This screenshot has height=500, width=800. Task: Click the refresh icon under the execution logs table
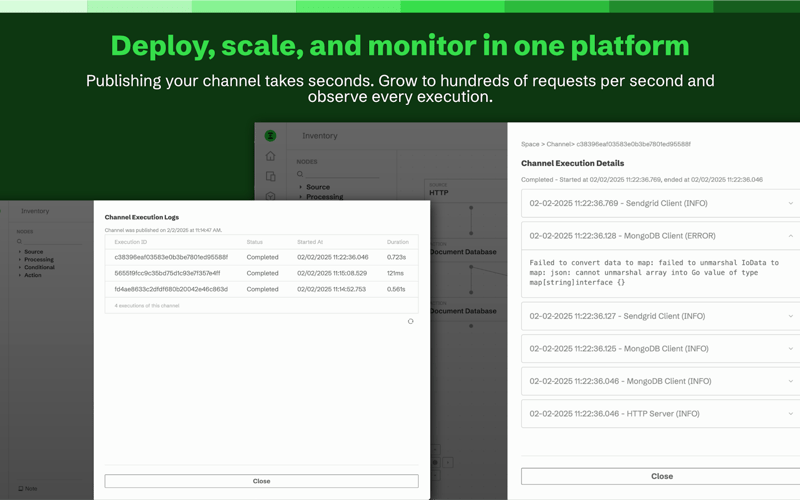tap(411, 321)
